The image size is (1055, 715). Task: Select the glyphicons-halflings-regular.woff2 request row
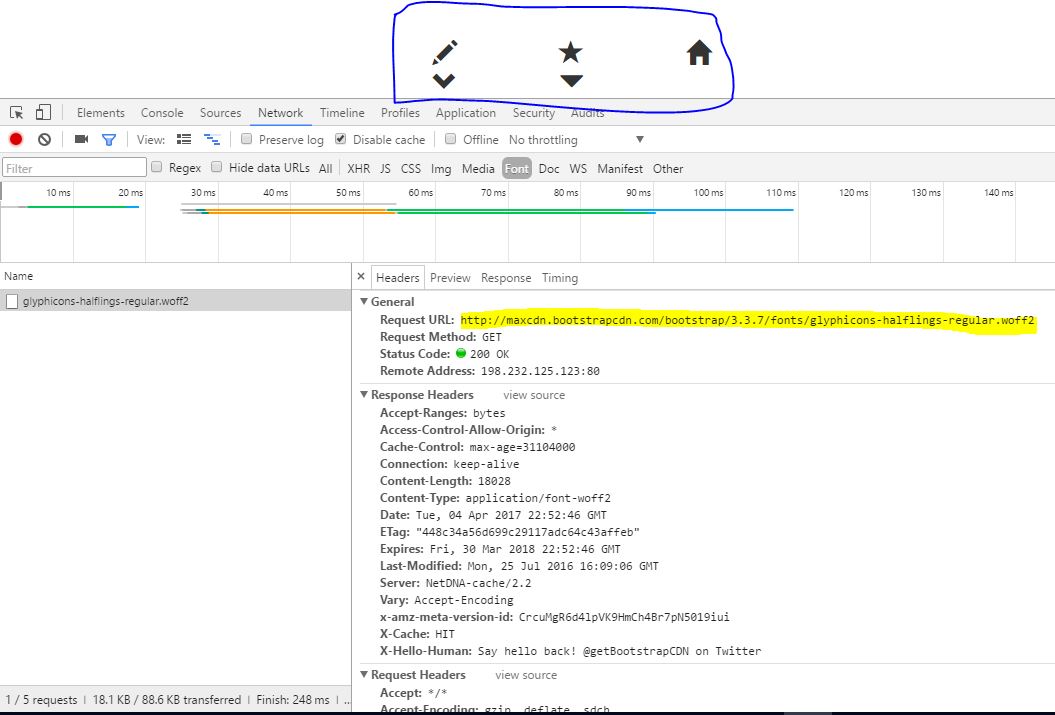point(105,301)
